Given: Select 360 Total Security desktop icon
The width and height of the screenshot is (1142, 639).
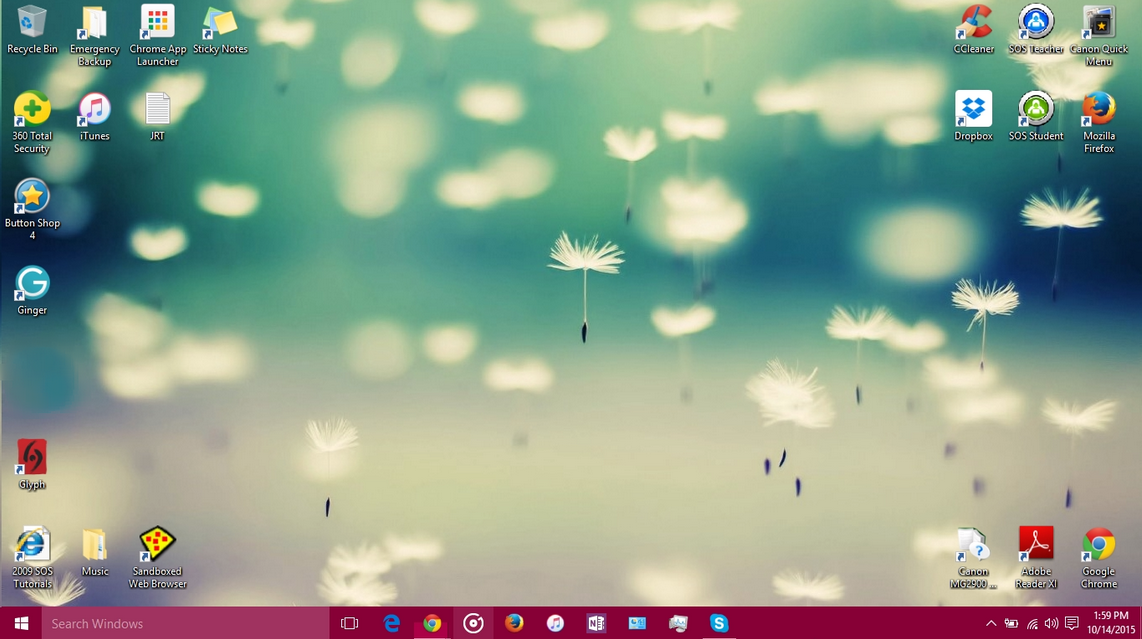Looking at the screenshot, I should 32,122.
